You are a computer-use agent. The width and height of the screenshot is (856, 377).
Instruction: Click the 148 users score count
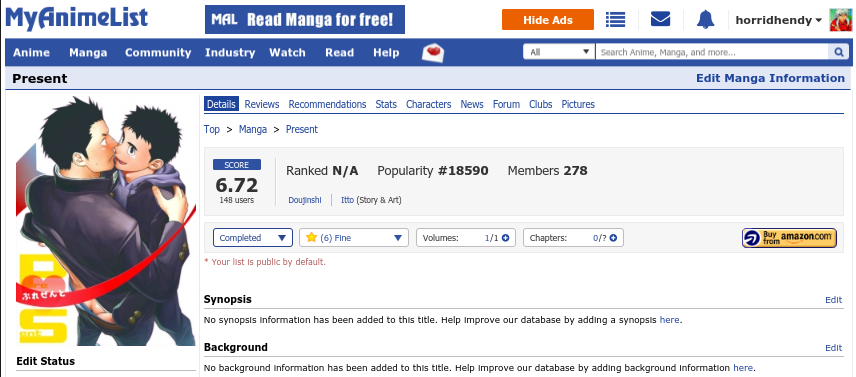point(236,200)
